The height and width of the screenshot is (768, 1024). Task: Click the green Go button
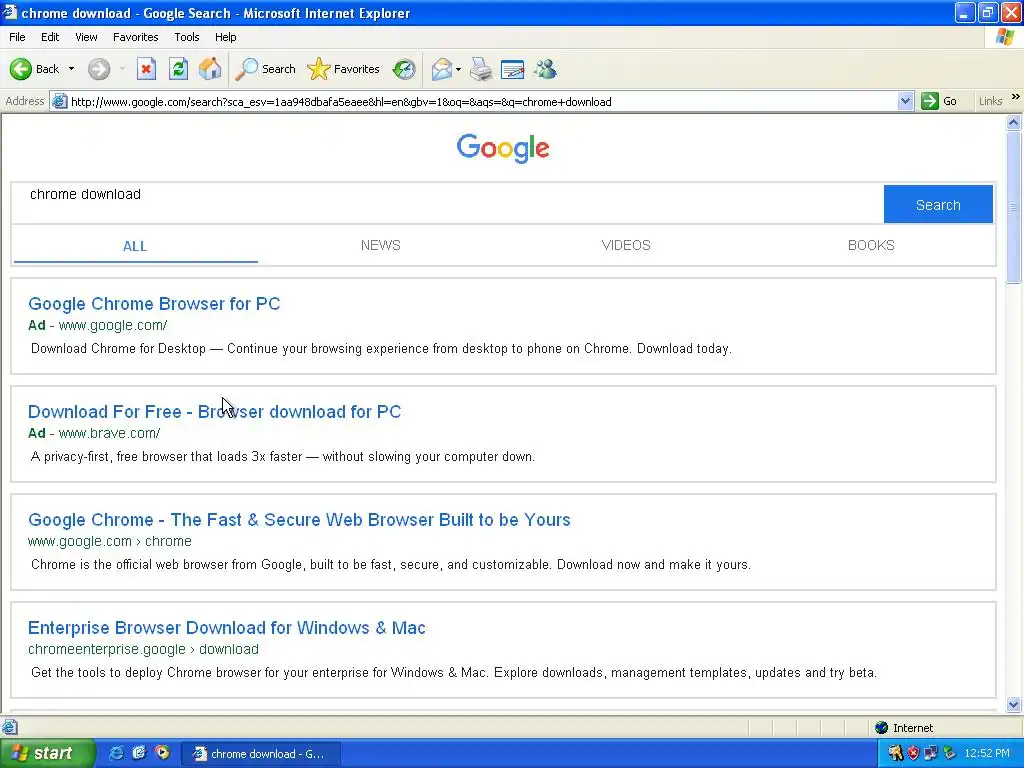(939, 101)
